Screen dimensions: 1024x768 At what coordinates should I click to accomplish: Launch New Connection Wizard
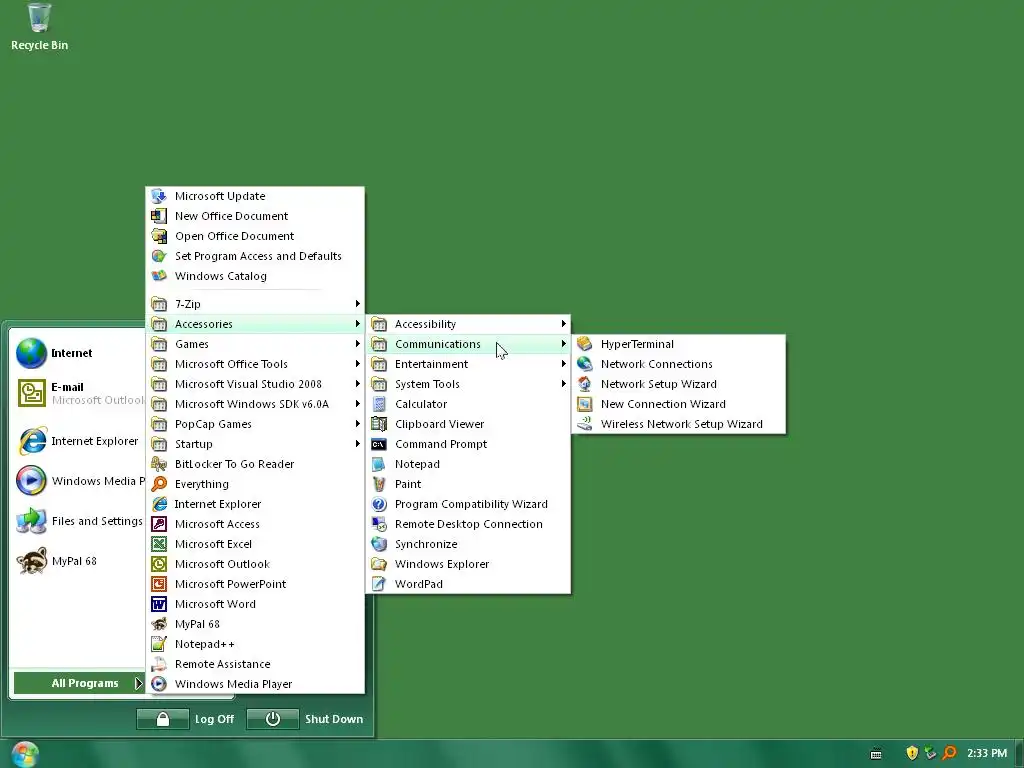point(679,404)
